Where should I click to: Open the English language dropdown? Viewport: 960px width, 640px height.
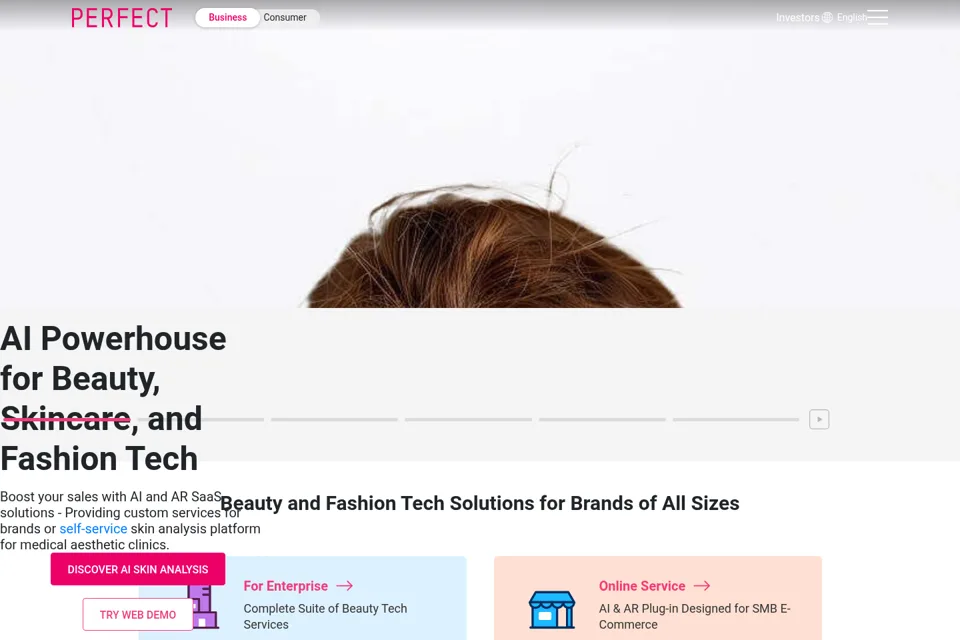coord(852,17)
